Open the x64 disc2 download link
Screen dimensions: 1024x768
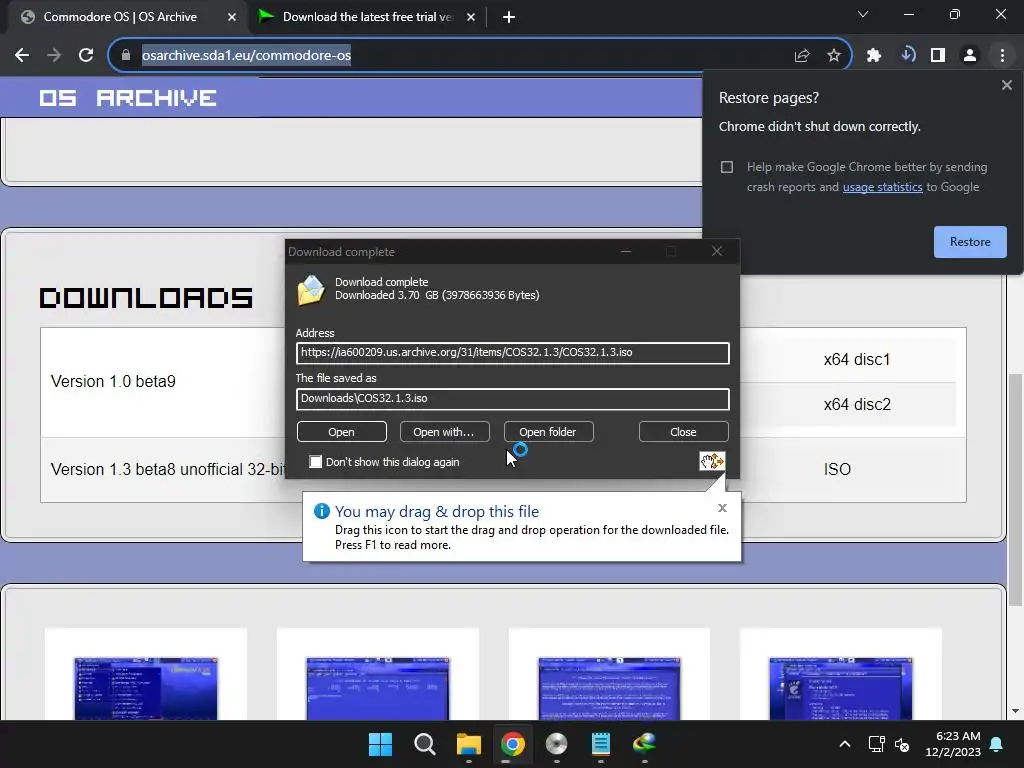coord(857,405)
